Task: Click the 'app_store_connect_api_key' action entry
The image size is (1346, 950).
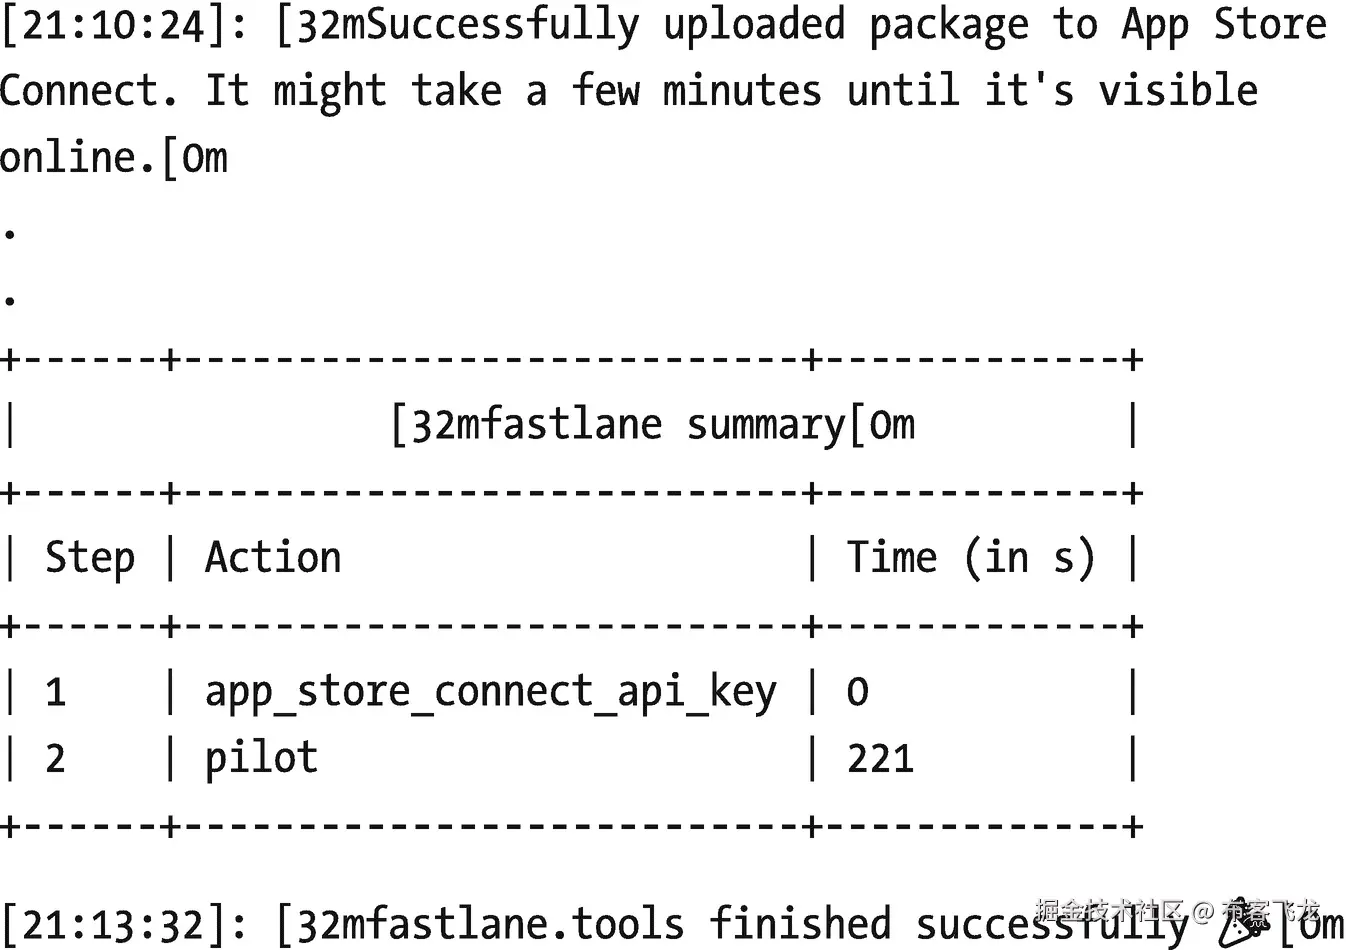Action: point(490,692)
